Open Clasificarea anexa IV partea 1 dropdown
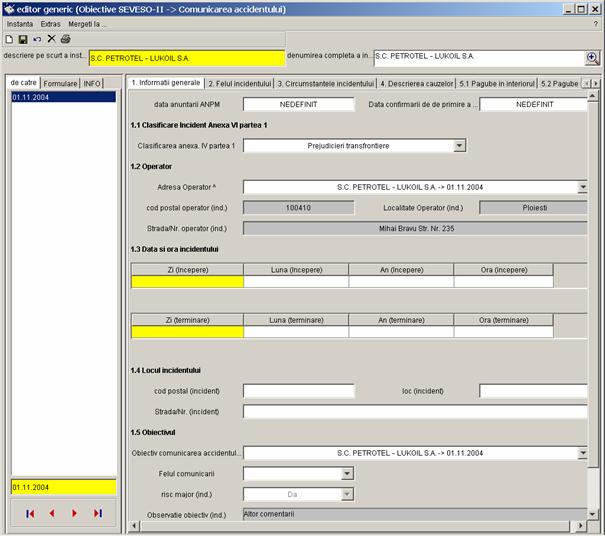This screenshot has width=605, height=536. [459, 146]
